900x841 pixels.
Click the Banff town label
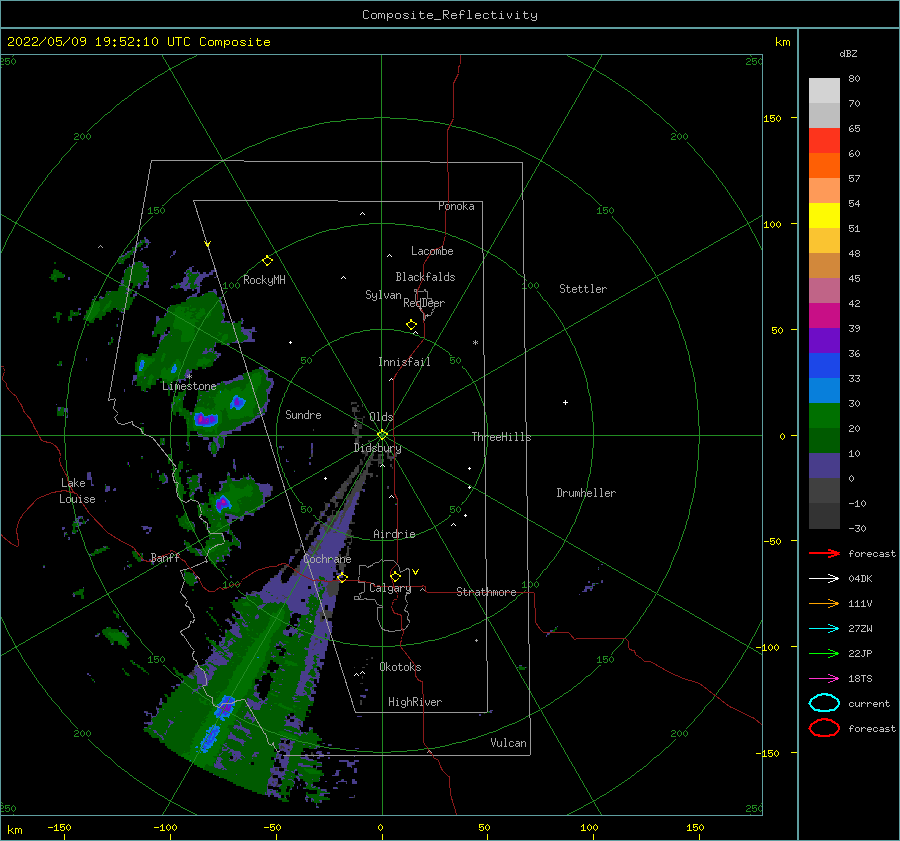tap(165, 557)
